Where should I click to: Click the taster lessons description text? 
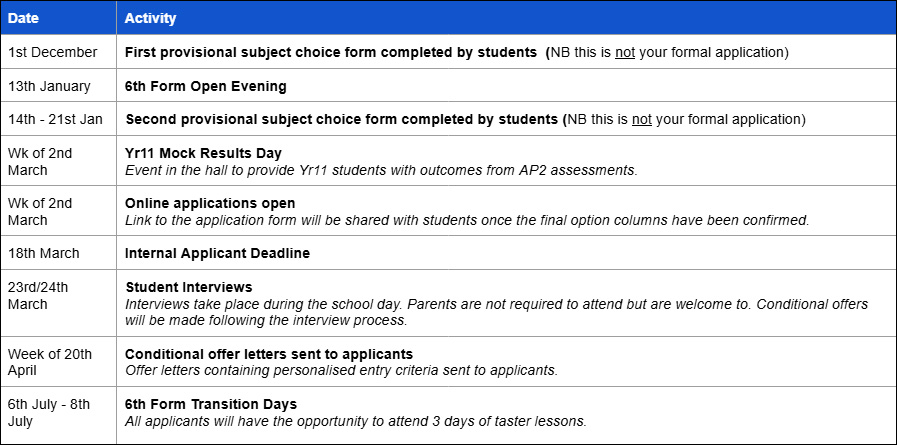tap(355, 421)
